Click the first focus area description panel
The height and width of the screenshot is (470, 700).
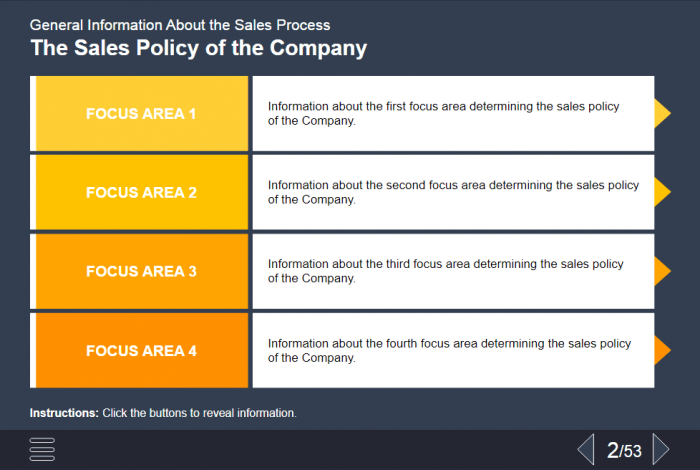[x=452, y=114]
